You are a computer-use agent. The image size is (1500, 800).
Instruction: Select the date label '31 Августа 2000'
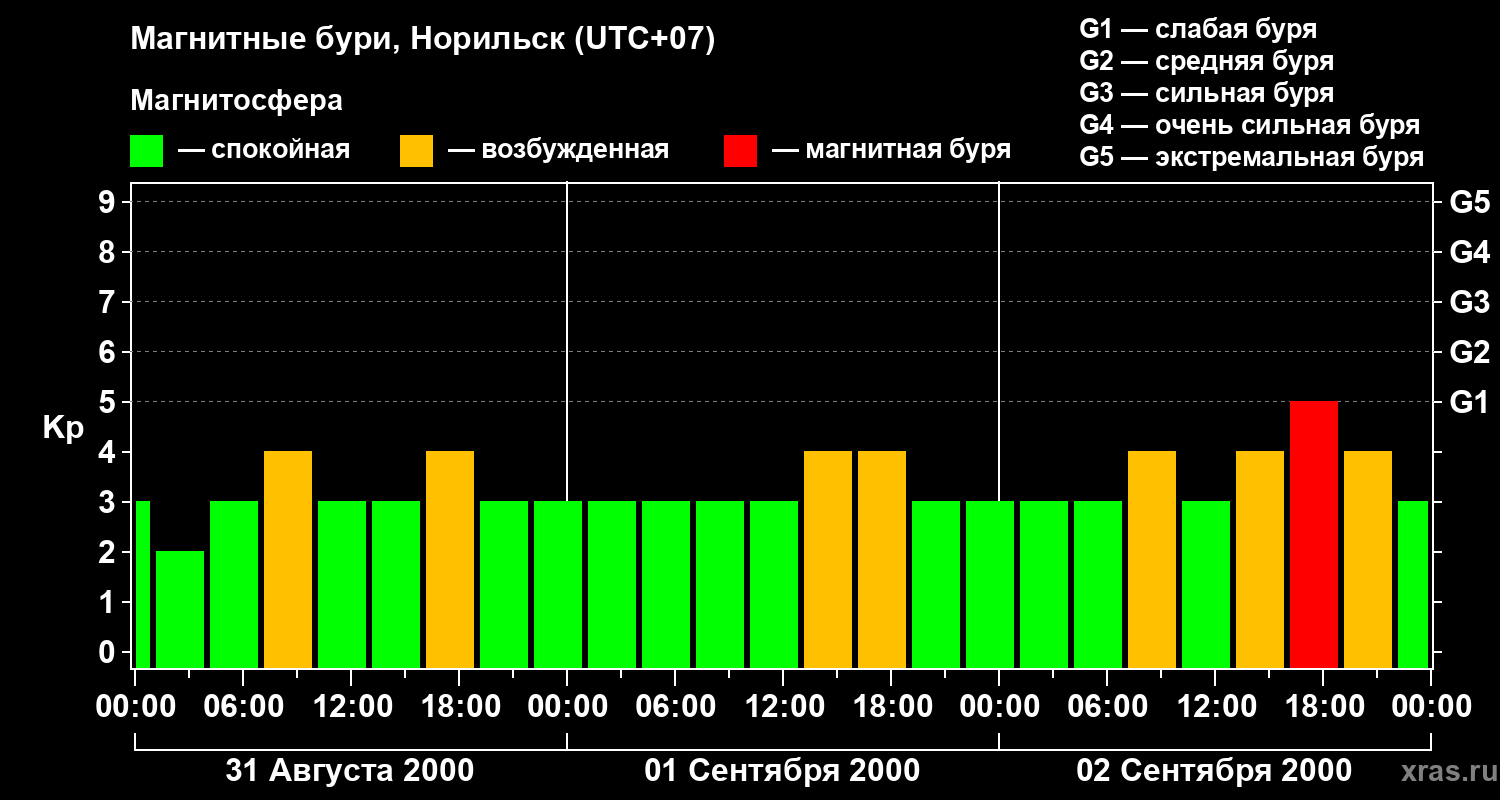click(x=350, y=771)
